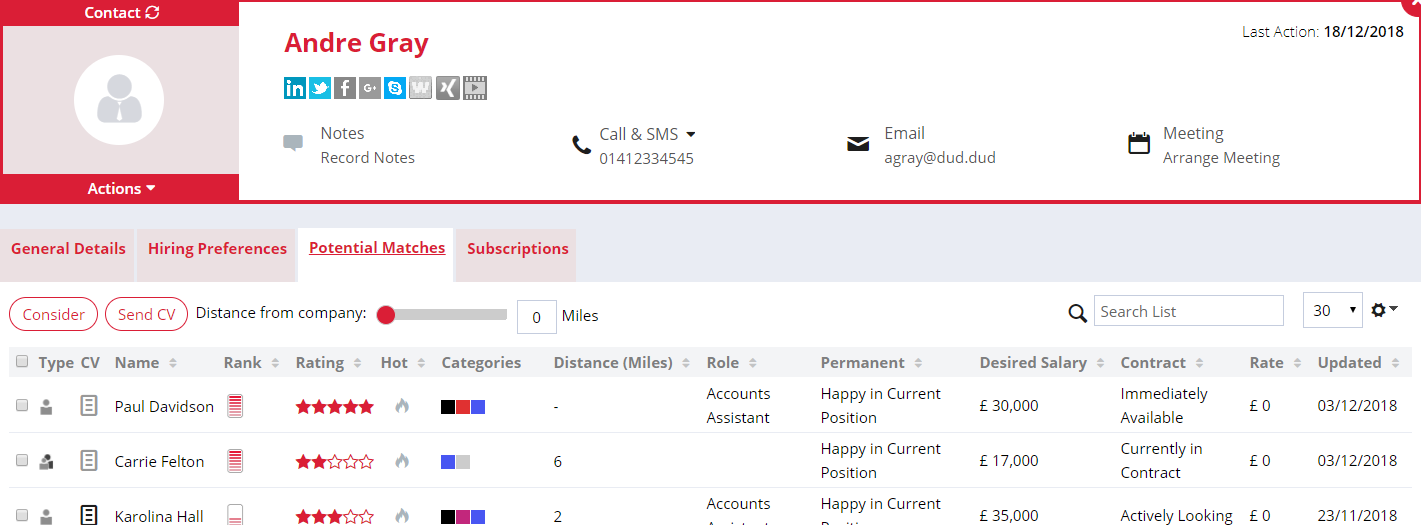This screenshot has height=525, width=1421.
Task: Open the page size dropdown showing 30
Action: (1332, 311)
